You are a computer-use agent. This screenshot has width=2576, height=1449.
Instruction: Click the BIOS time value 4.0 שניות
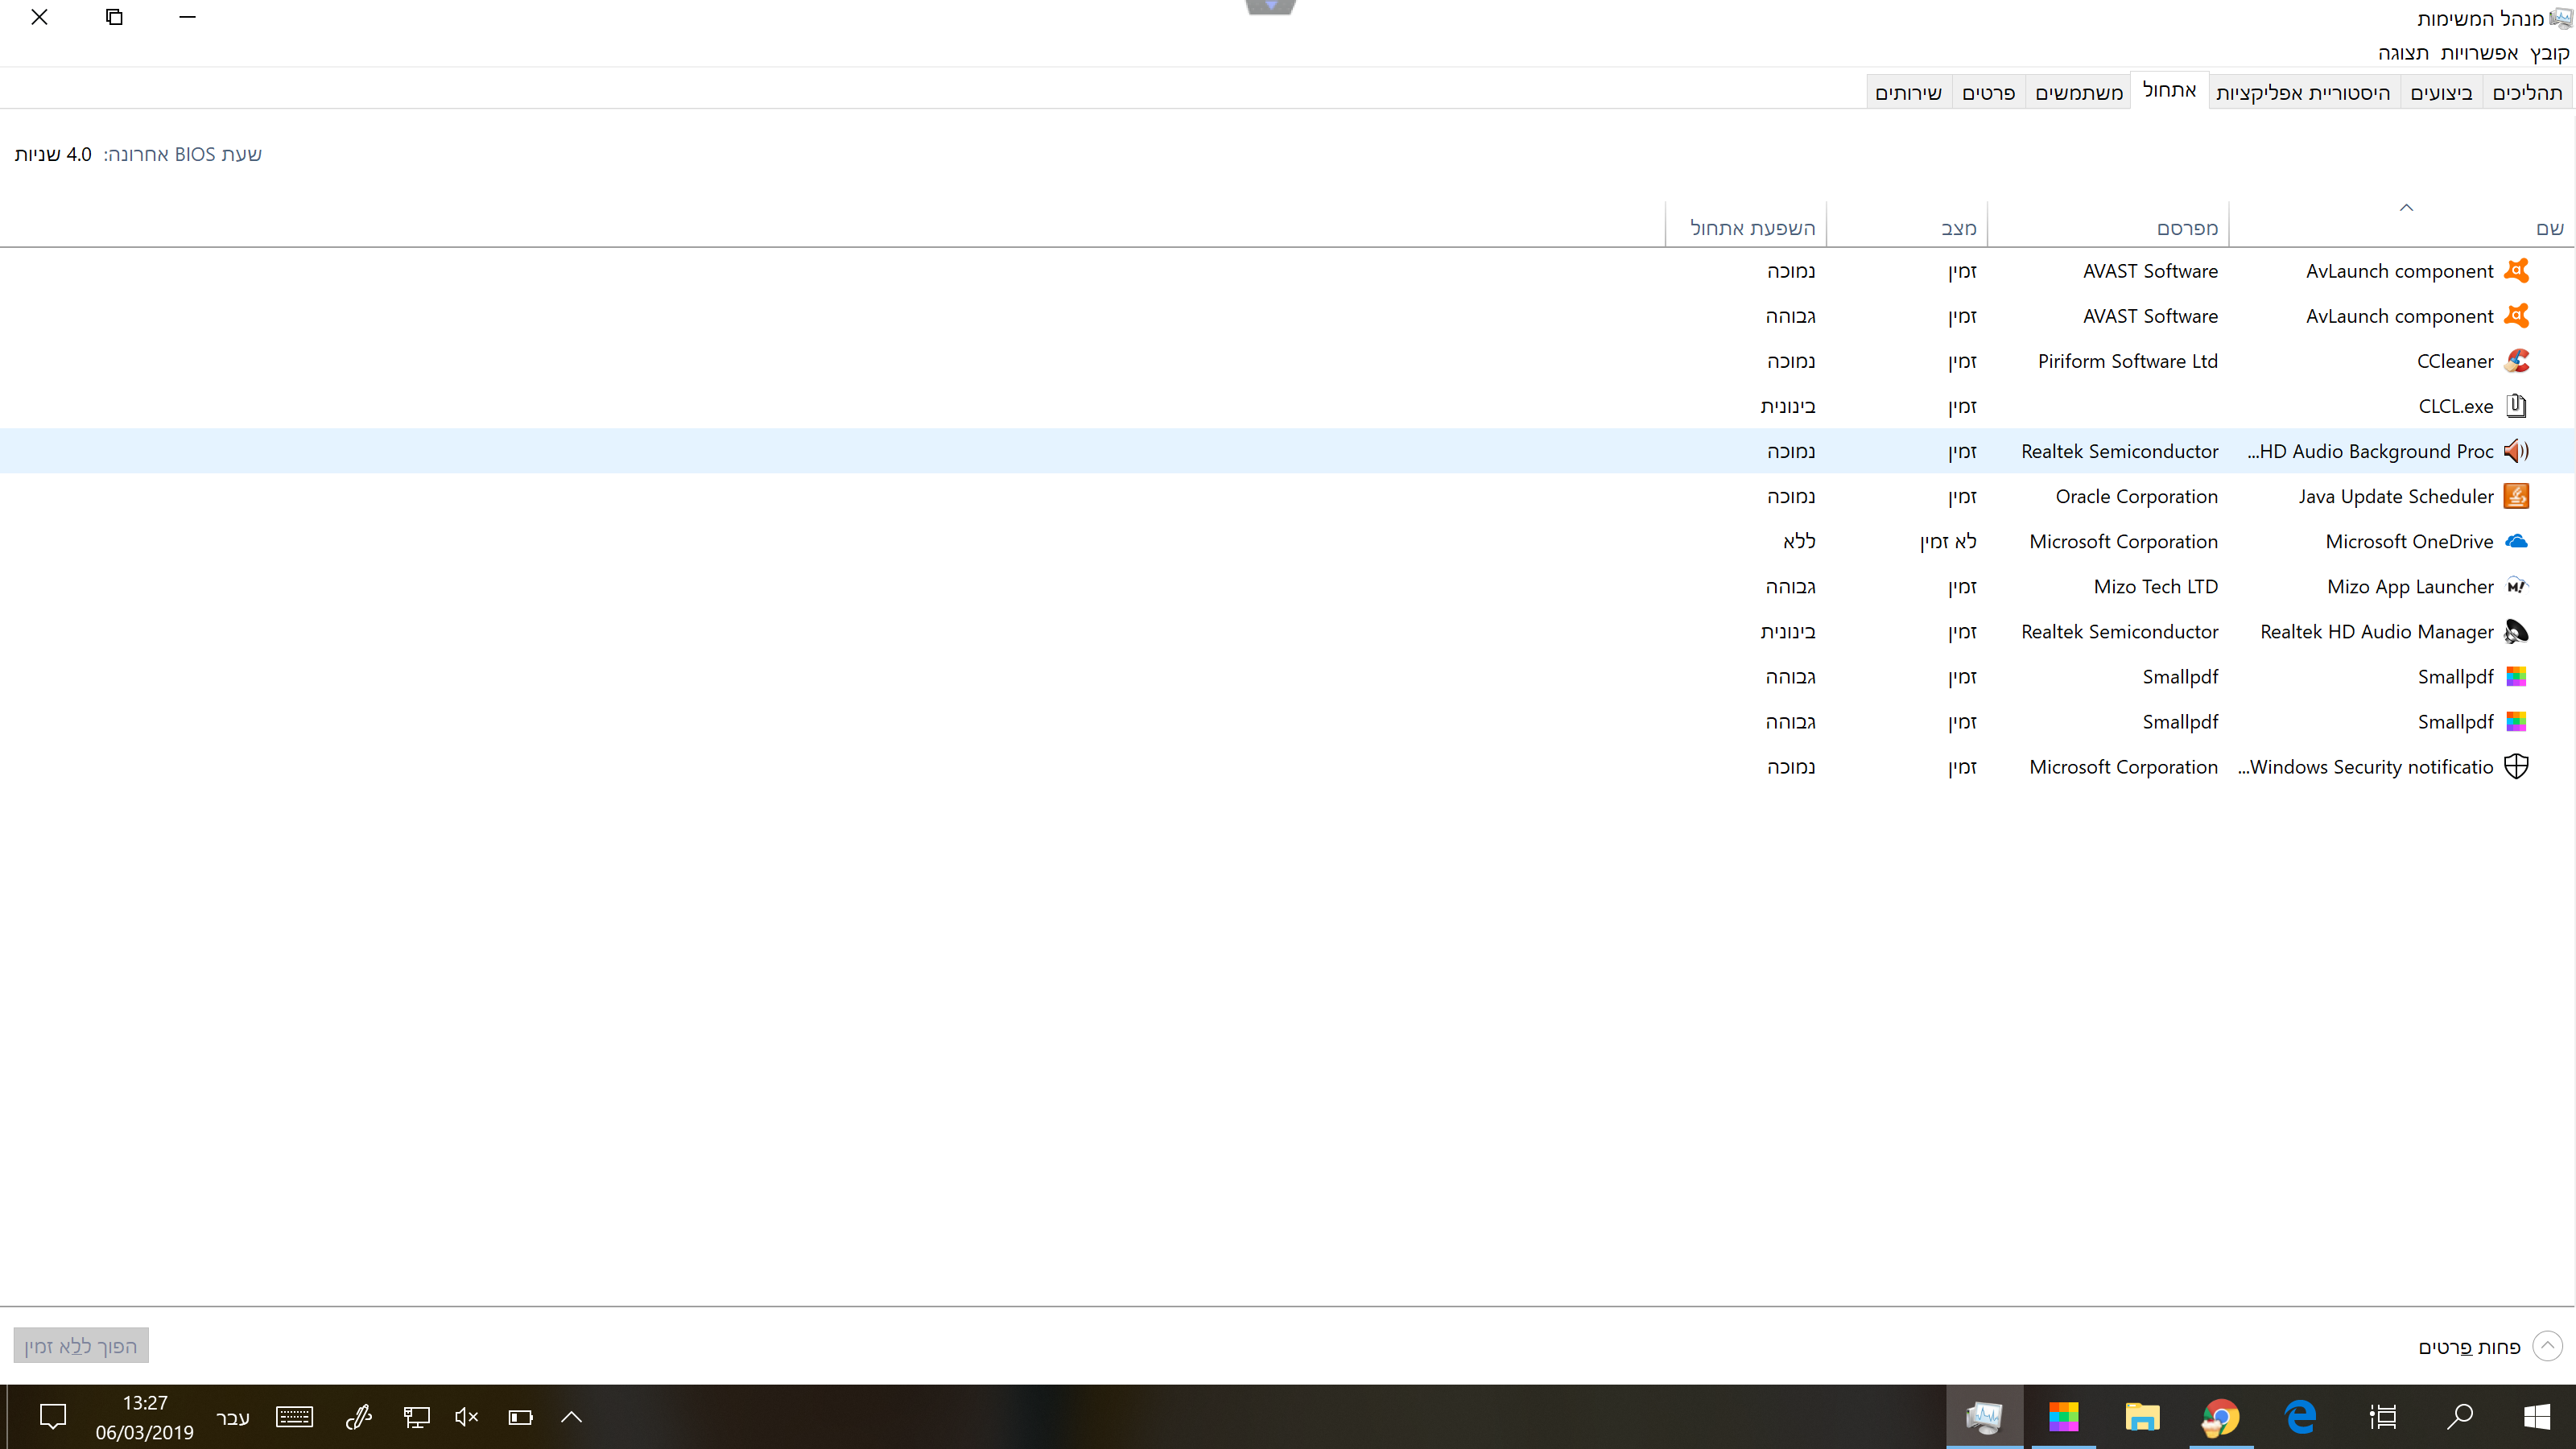pos(53,154)
